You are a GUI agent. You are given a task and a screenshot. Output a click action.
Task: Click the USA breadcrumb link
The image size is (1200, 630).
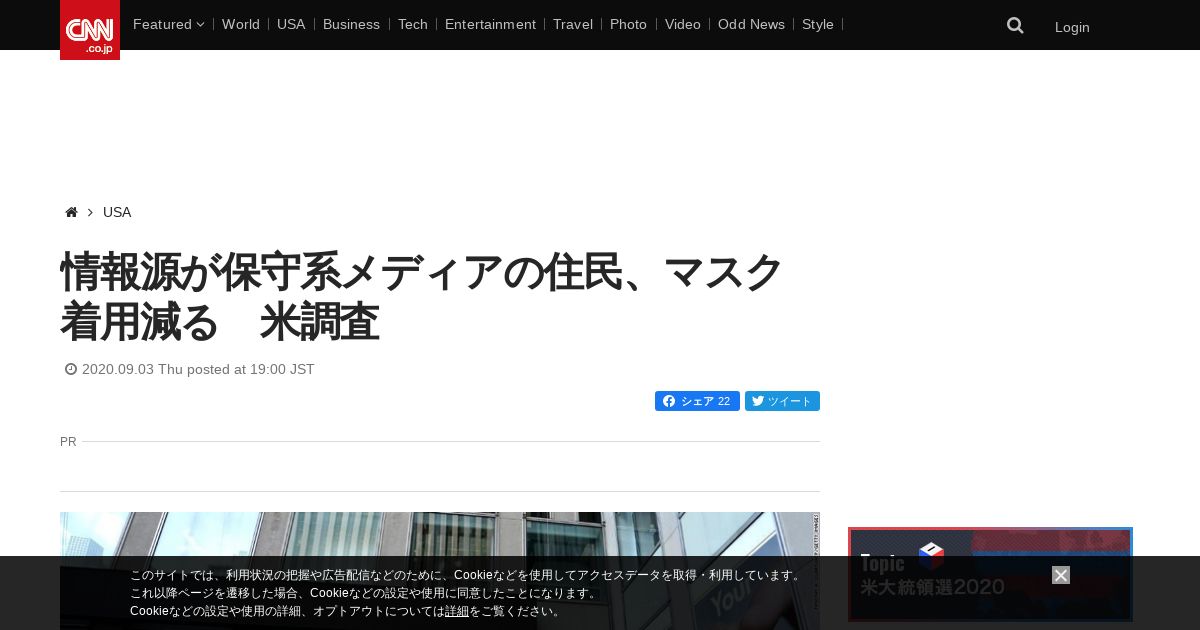117,212
